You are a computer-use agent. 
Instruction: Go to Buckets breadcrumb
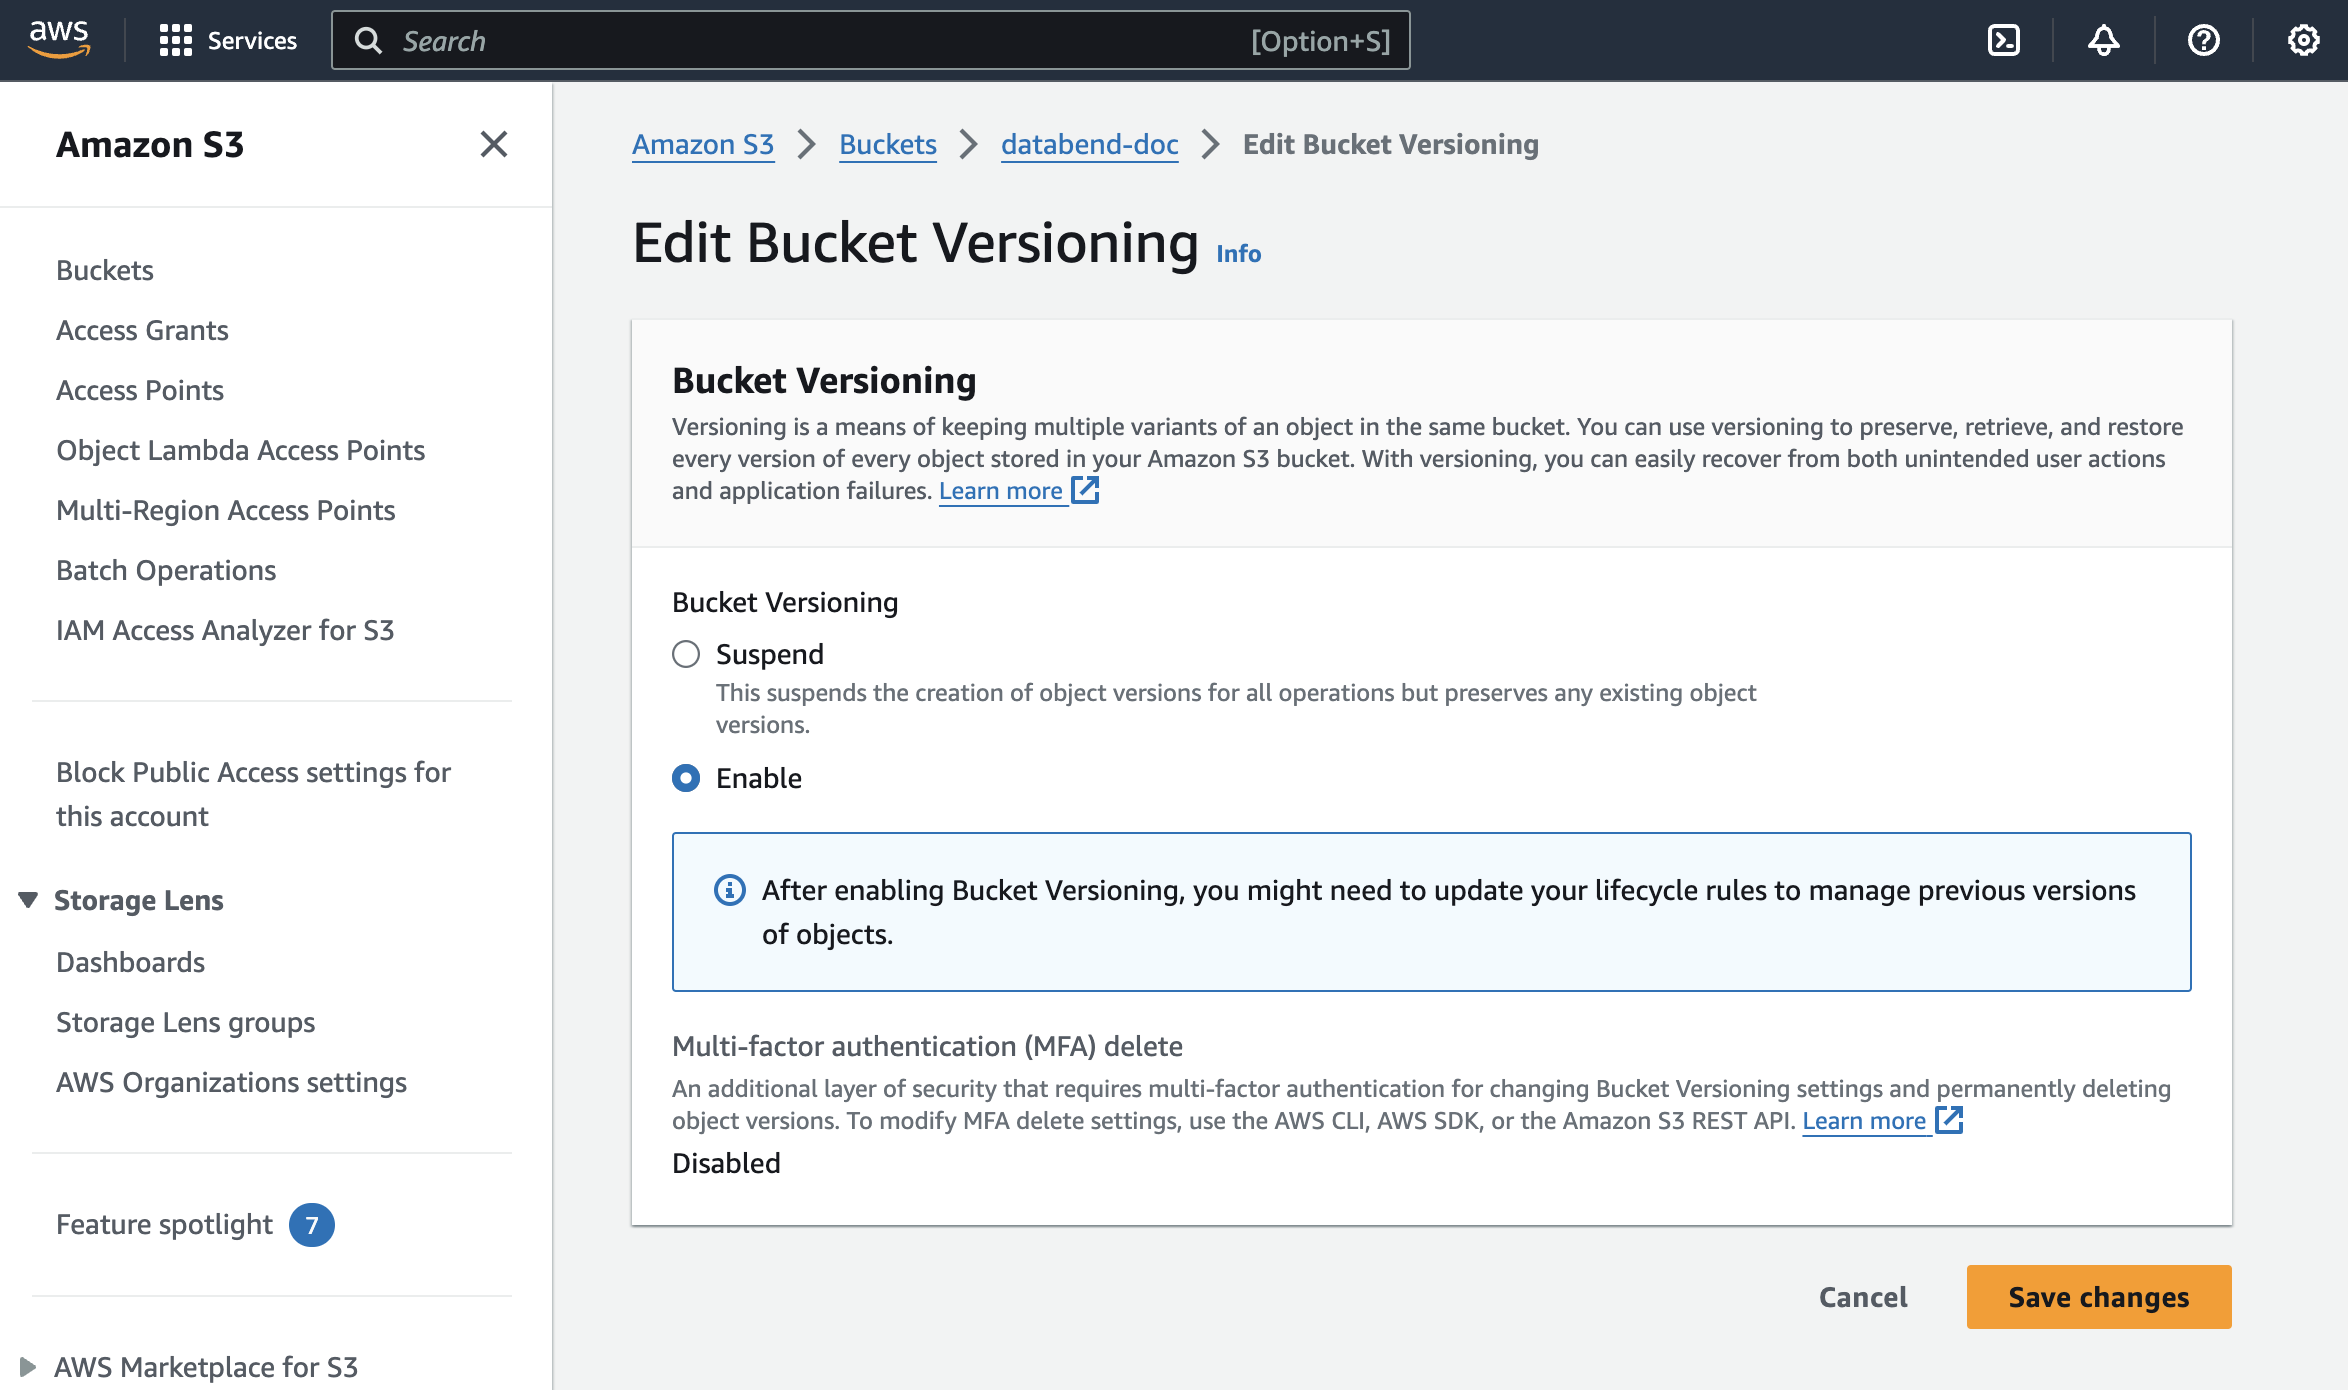point(888,144)
